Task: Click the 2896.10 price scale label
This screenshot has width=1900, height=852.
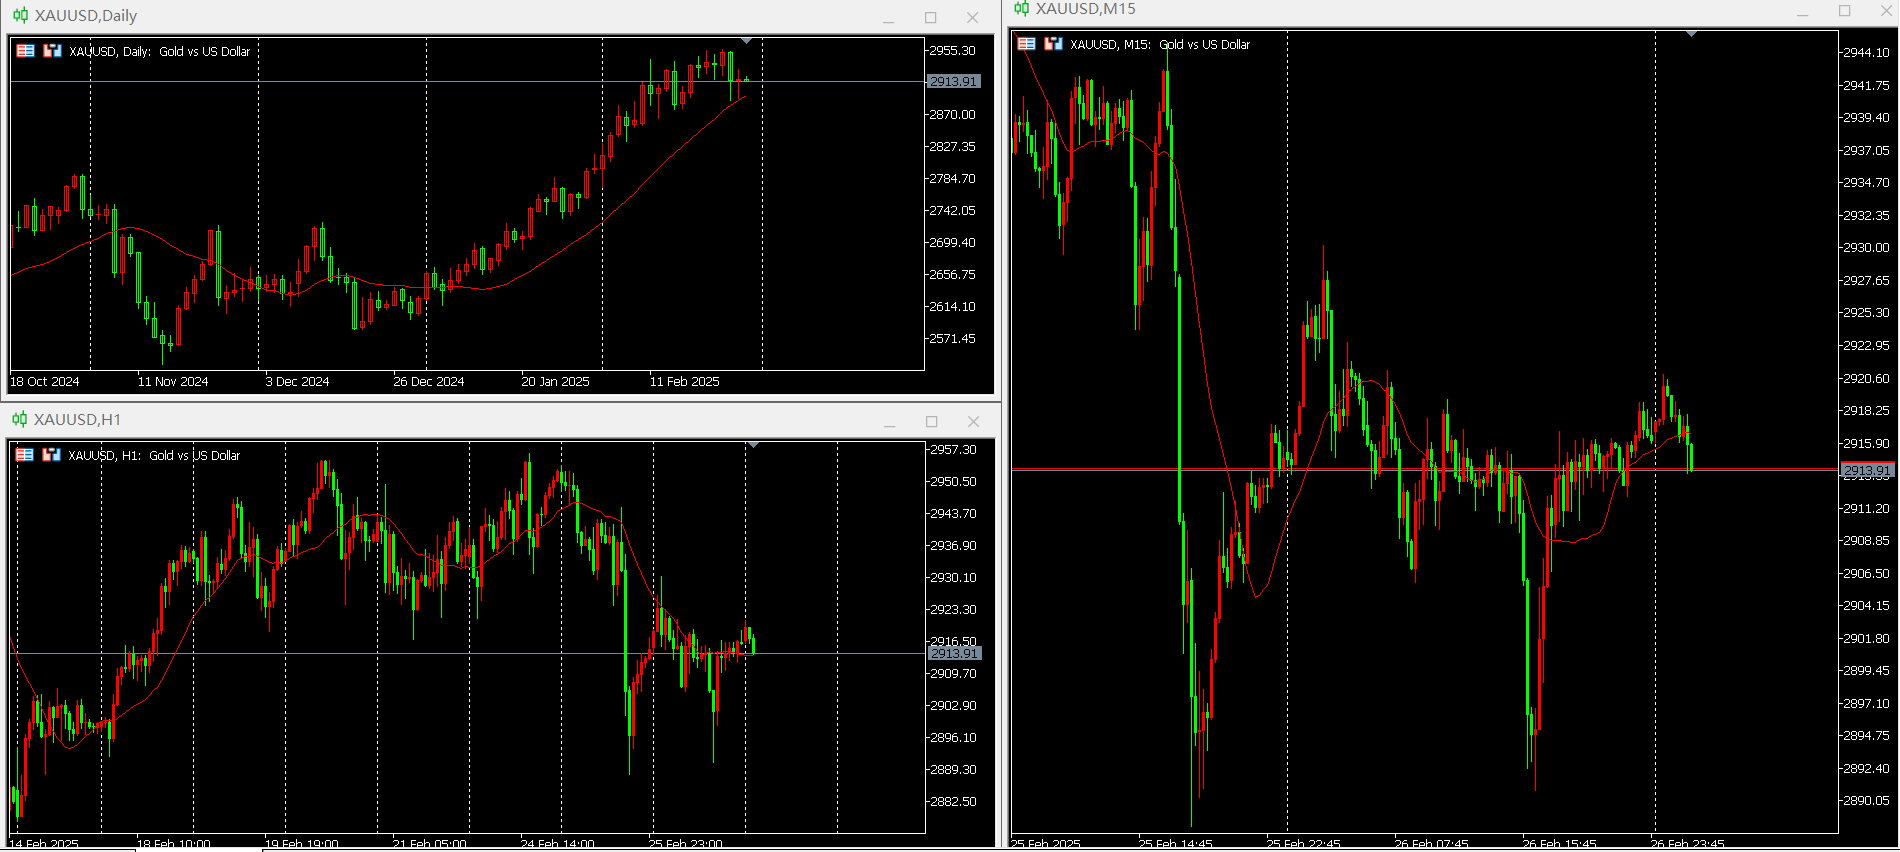Action: (x=953, y=737)
